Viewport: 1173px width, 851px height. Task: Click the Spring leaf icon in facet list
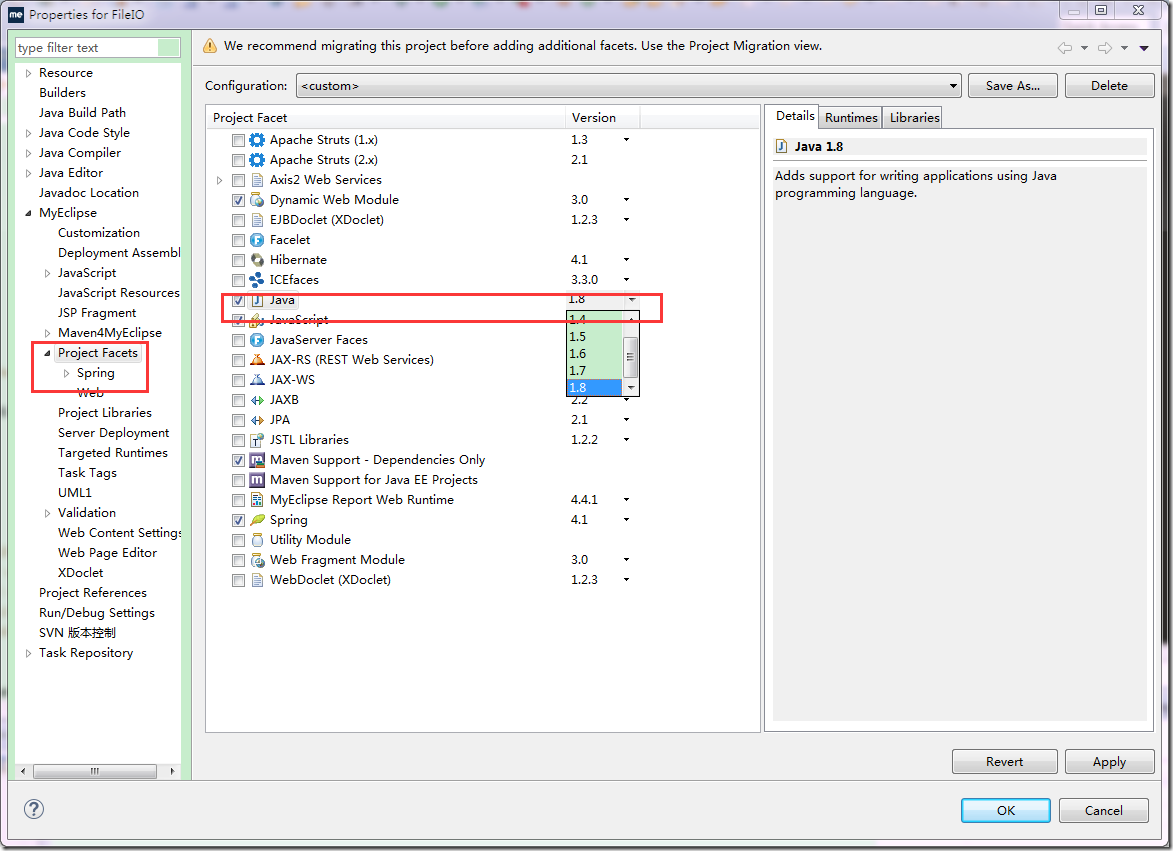click(257, 520)
